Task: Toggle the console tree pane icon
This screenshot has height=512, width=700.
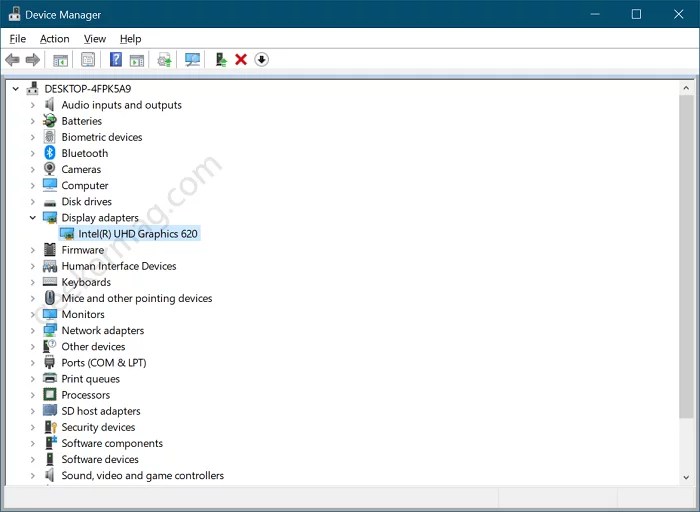Action: pyautogui.click(x=60, y=60)
